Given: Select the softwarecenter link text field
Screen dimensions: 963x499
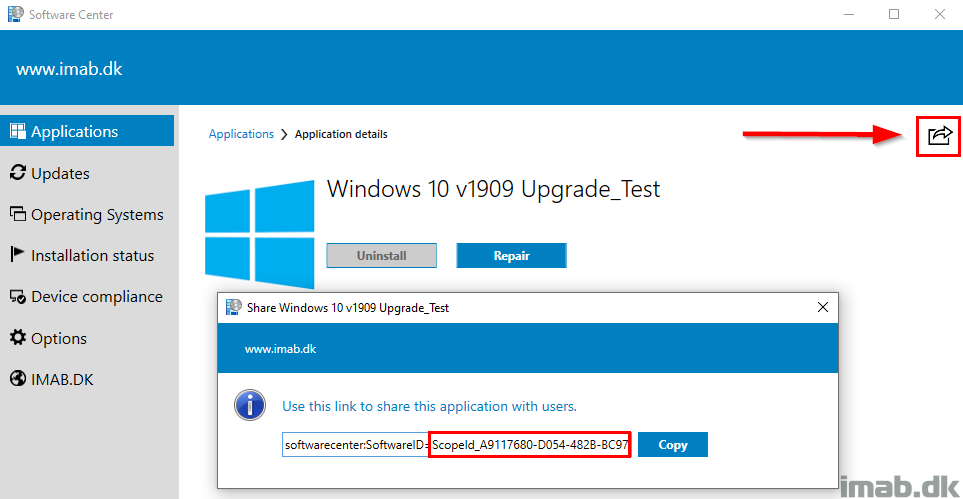Looking at the screenshot, I should coord(457,444).
